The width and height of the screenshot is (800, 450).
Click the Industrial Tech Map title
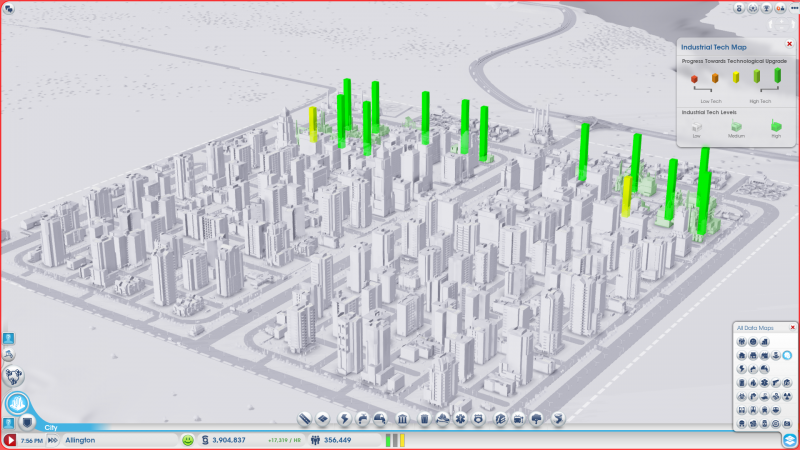(713, 47)
